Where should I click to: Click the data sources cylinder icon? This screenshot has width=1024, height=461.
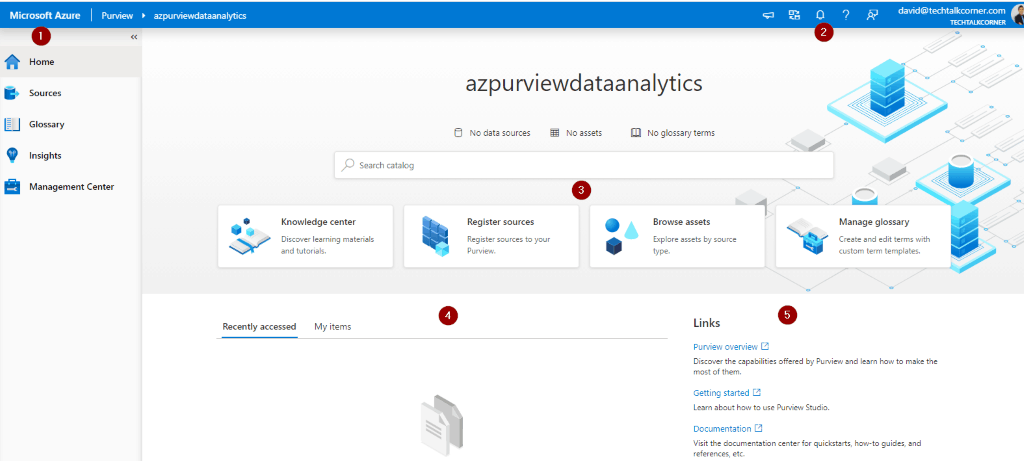[458, 133]
